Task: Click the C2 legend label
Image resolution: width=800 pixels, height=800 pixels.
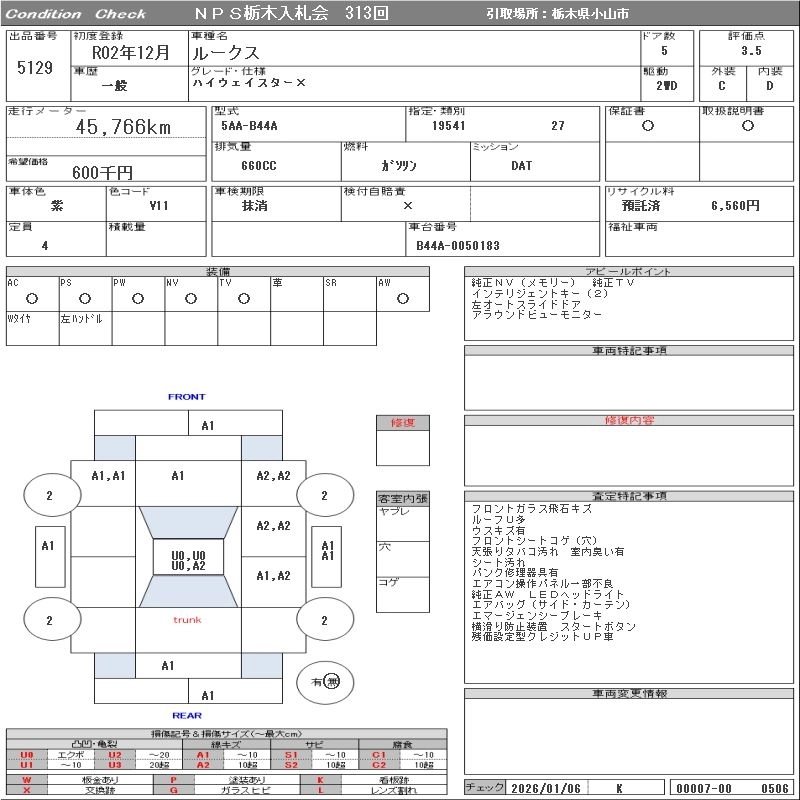Action: tap(379, 765)
